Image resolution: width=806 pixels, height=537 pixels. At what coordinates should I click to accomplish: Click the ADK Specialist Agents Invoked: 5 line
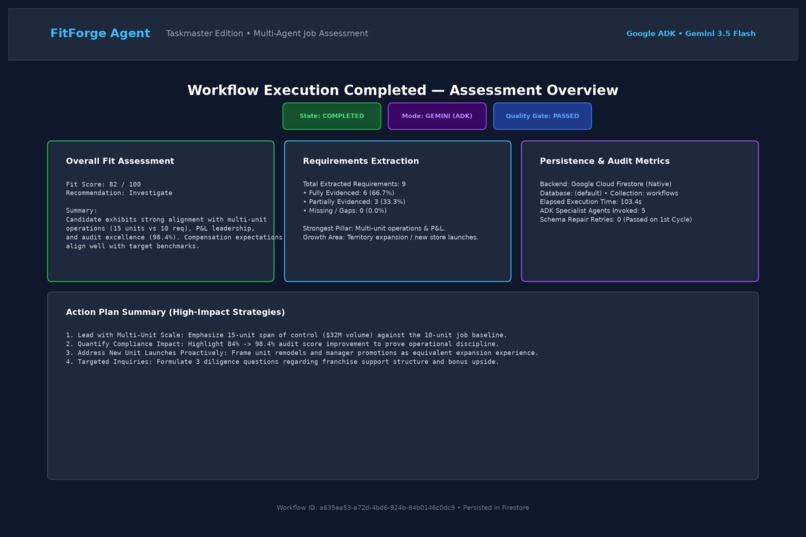(x=592, y=211)
